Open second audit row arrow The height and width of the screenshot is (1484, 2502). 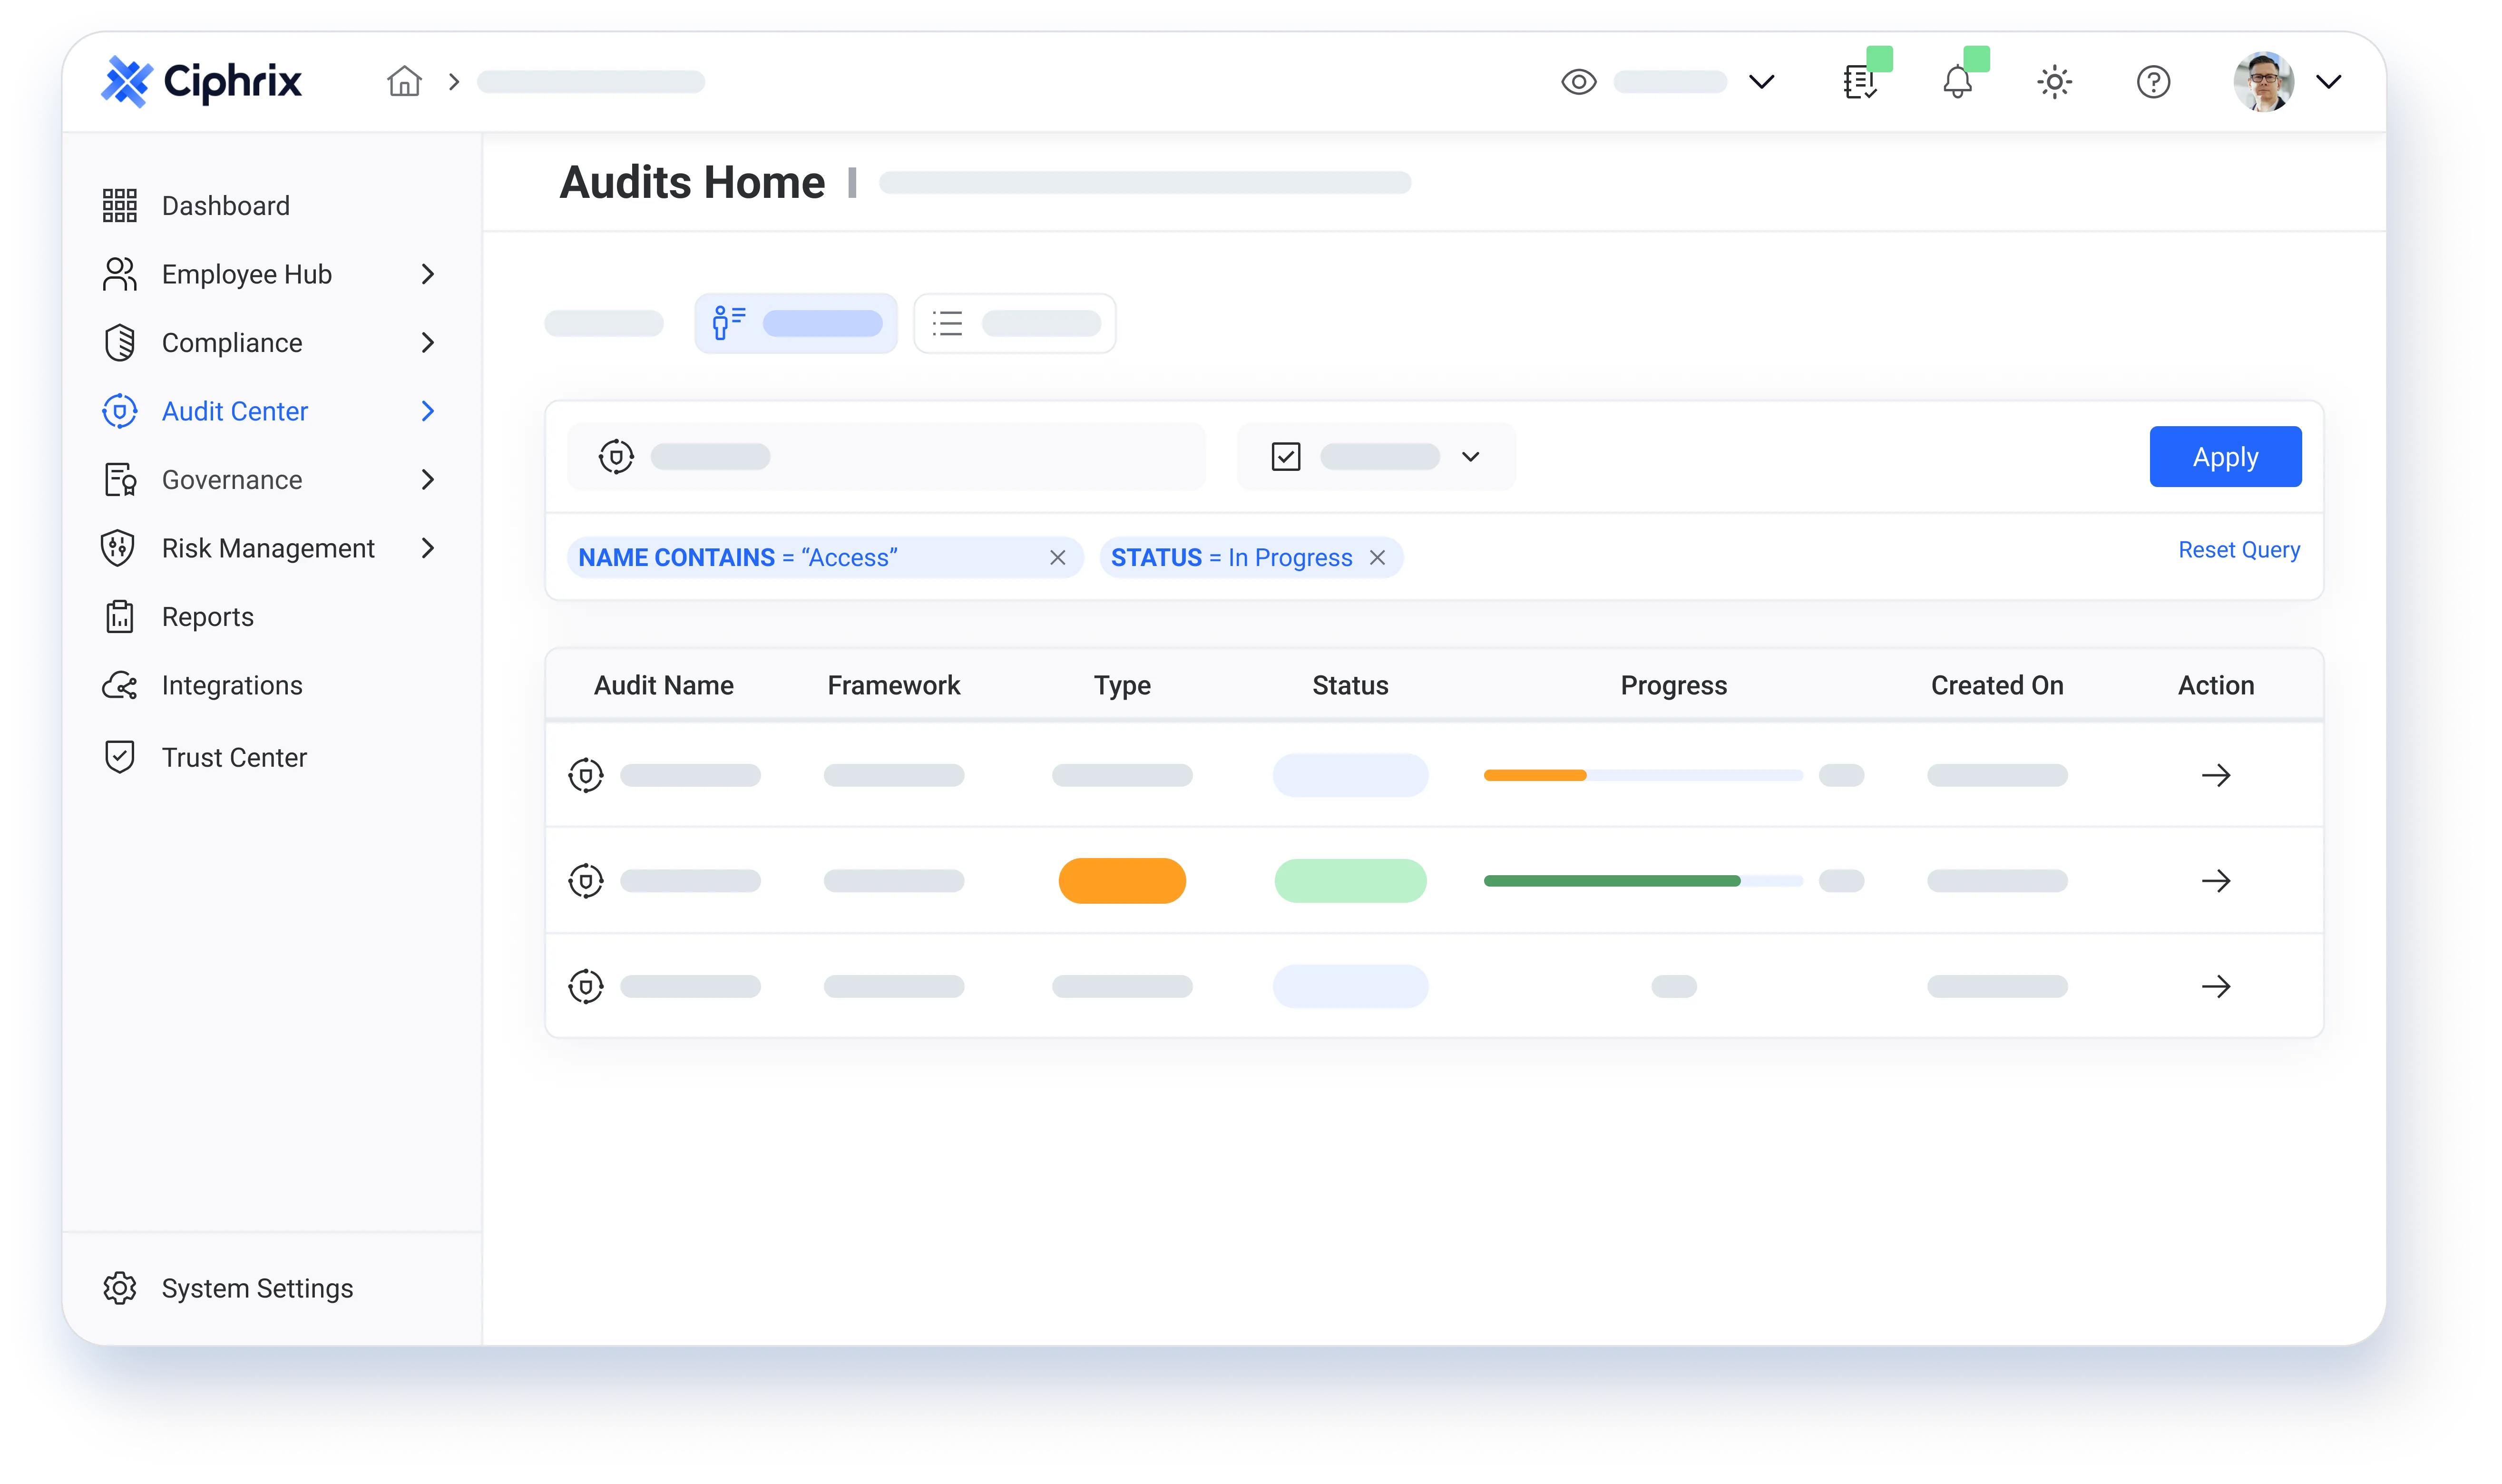pyautogui.click(x=2215, y=881)
